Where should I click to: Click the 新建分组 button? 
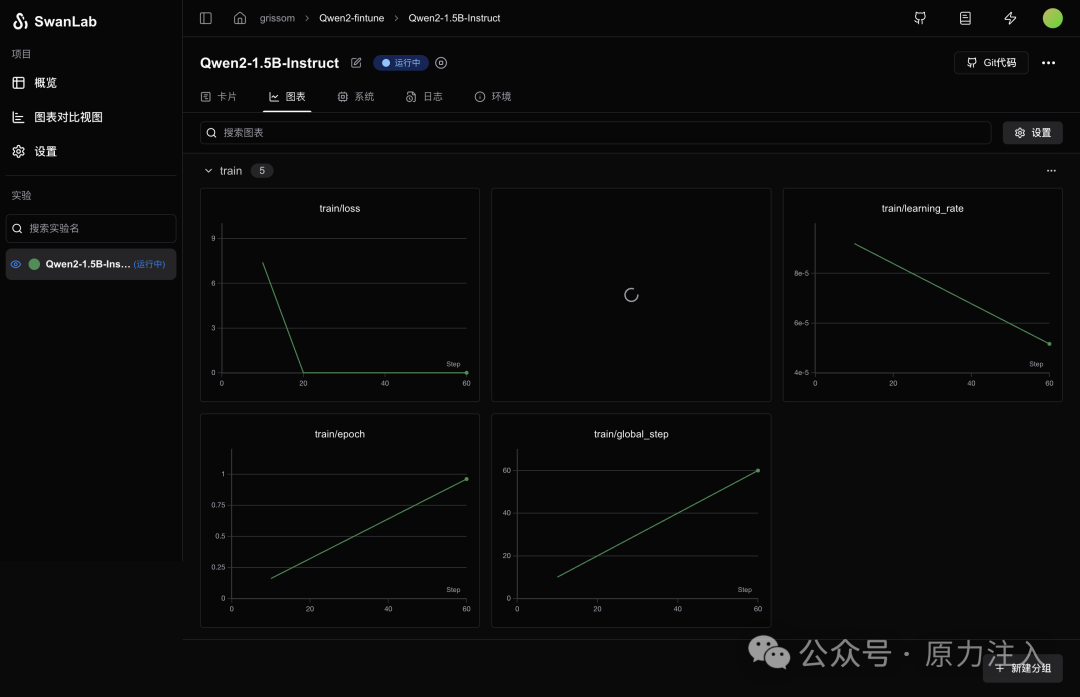[x=1023, y=668]
